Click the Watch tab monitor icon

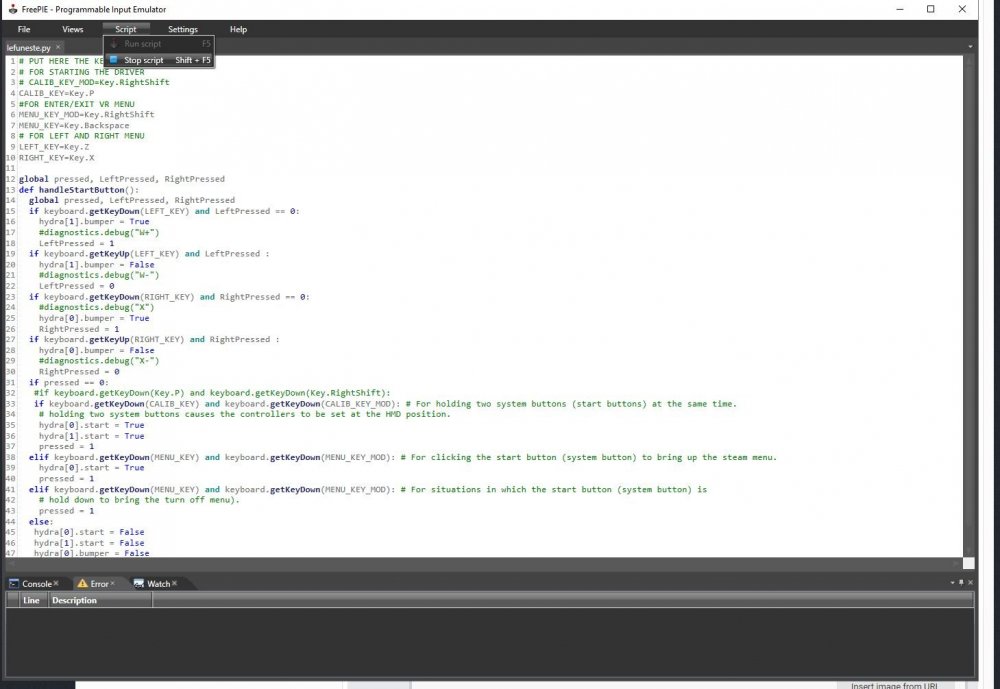(x=138, y=584)
